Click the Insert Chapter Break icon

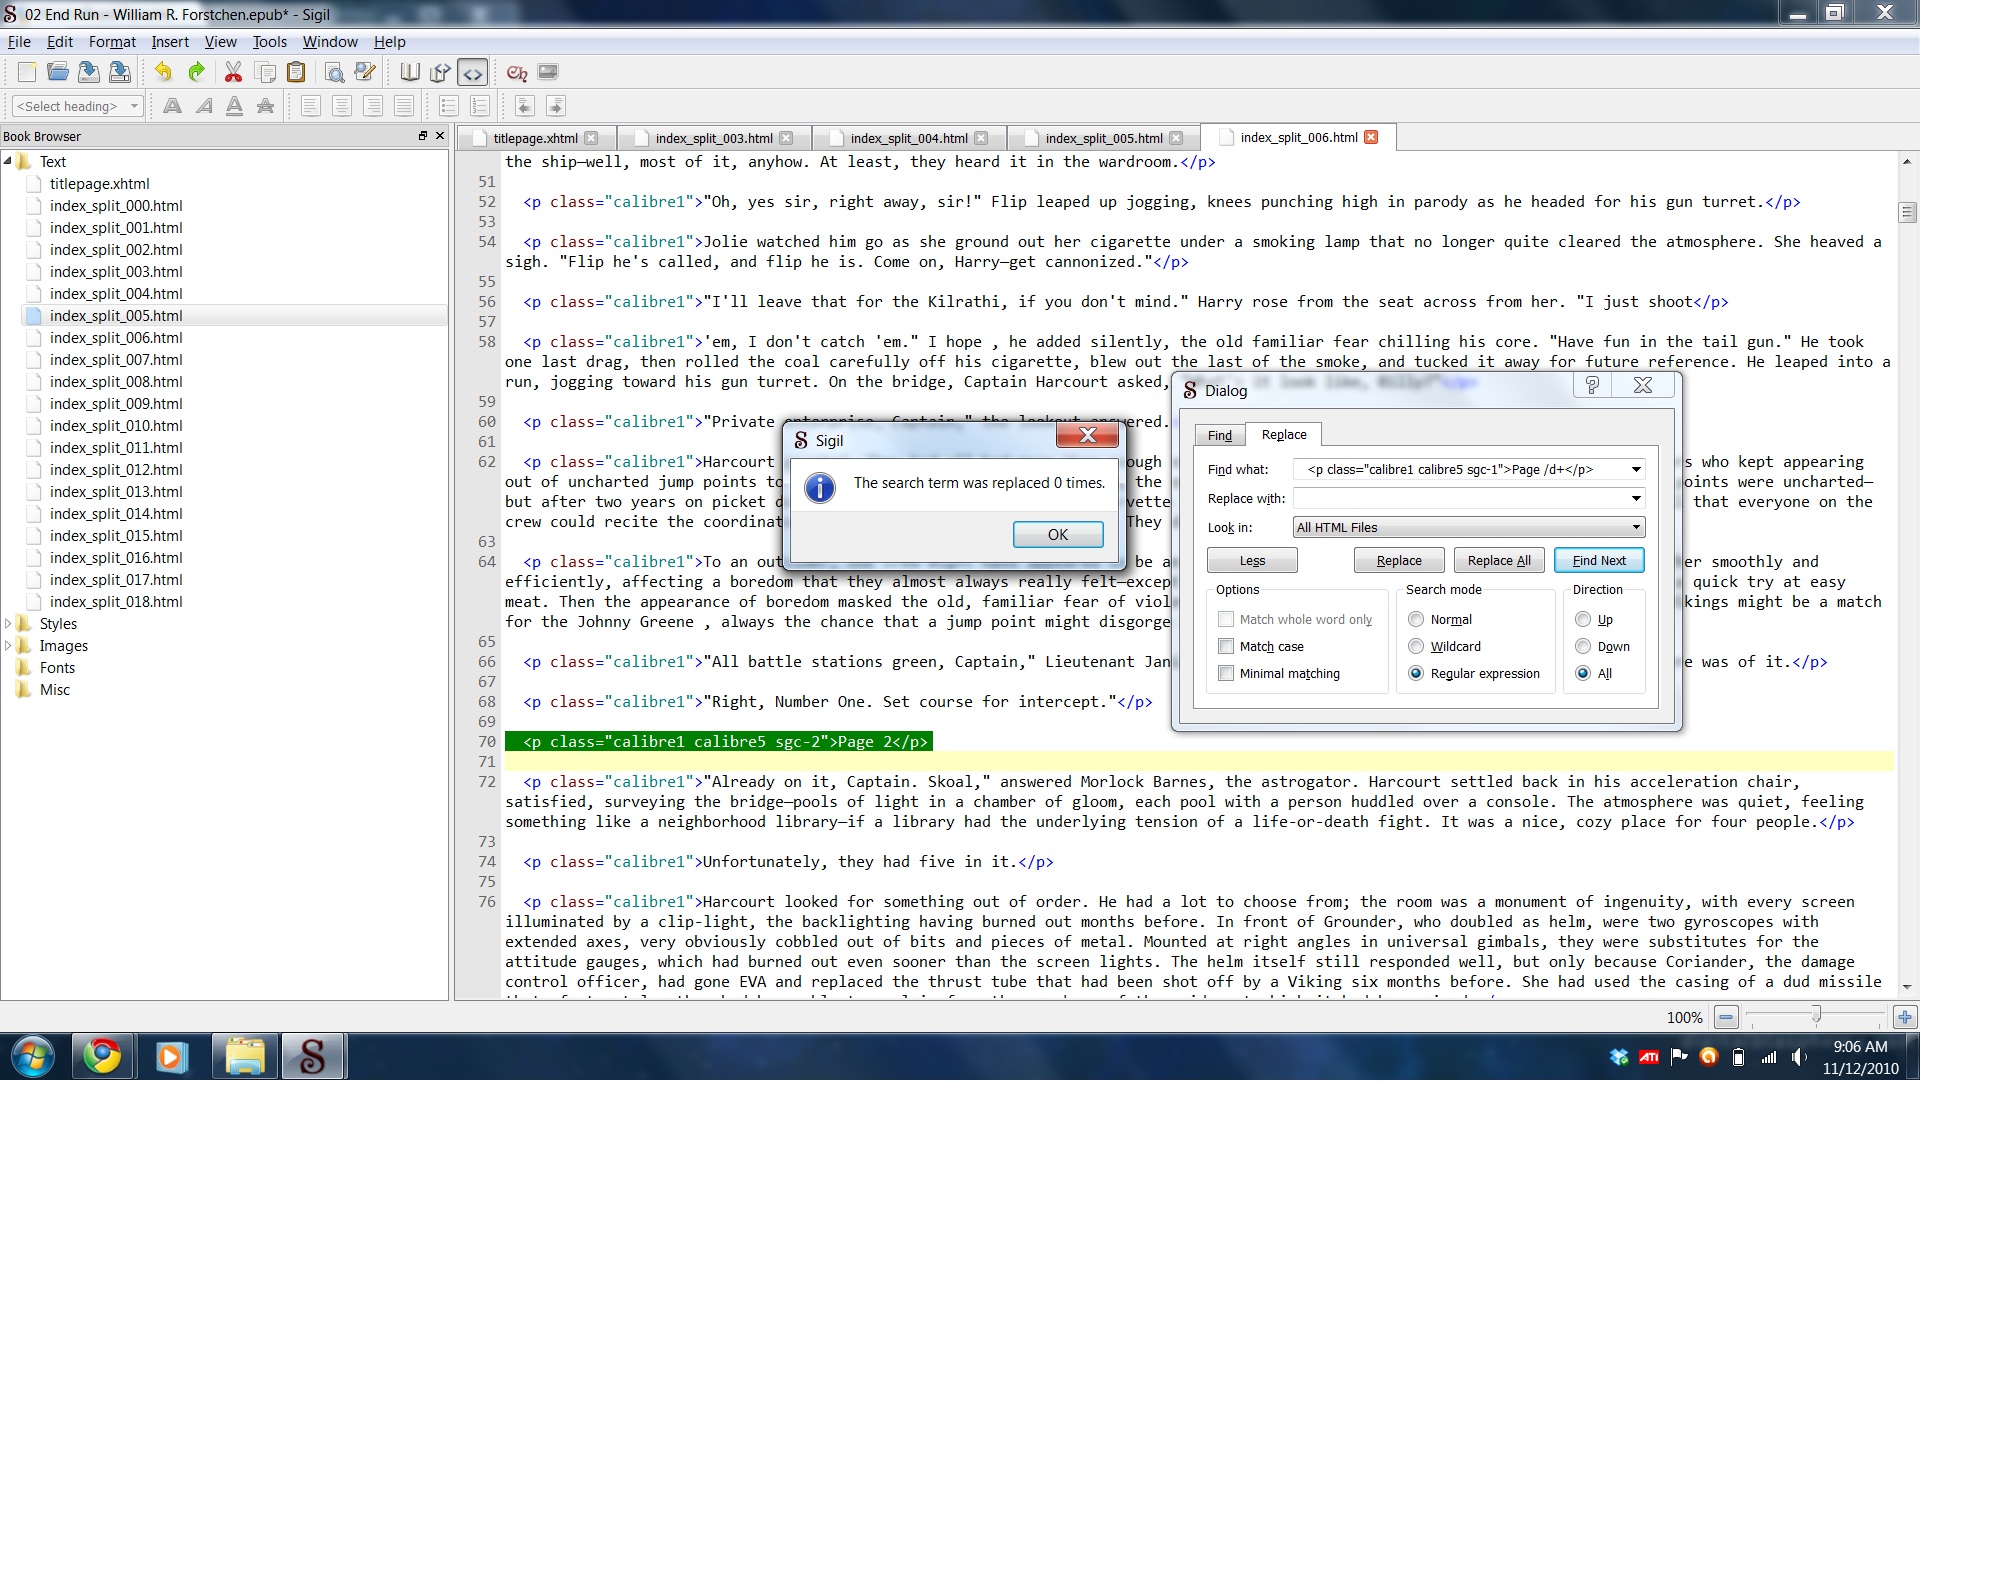(x=517, y=72)
